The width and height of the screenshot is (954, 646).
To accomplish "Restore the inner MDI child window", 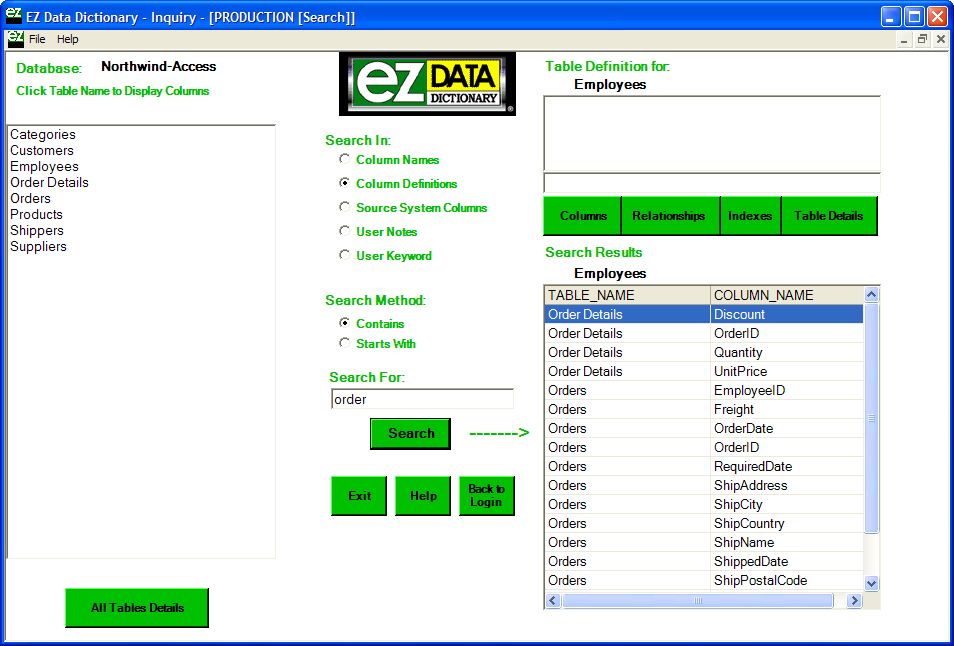I will pos(922,39).
